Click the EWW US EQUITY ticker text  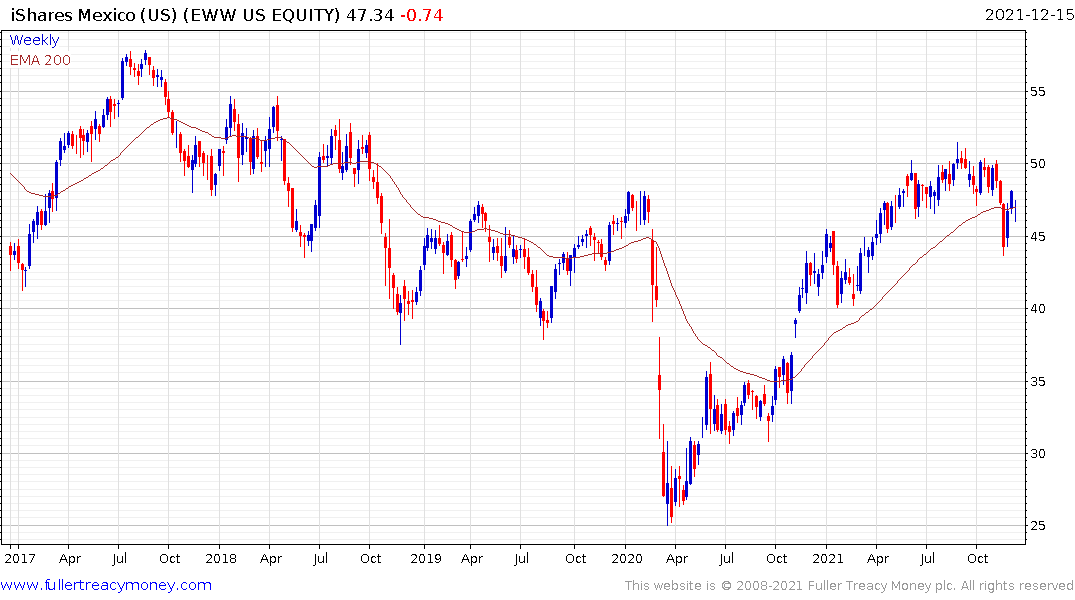pyautogui.click(x=261, y=15)
